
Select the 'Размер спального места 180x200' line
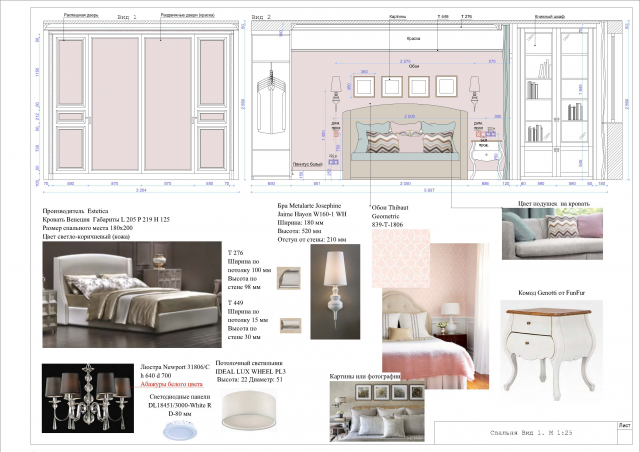click(88, 228)
